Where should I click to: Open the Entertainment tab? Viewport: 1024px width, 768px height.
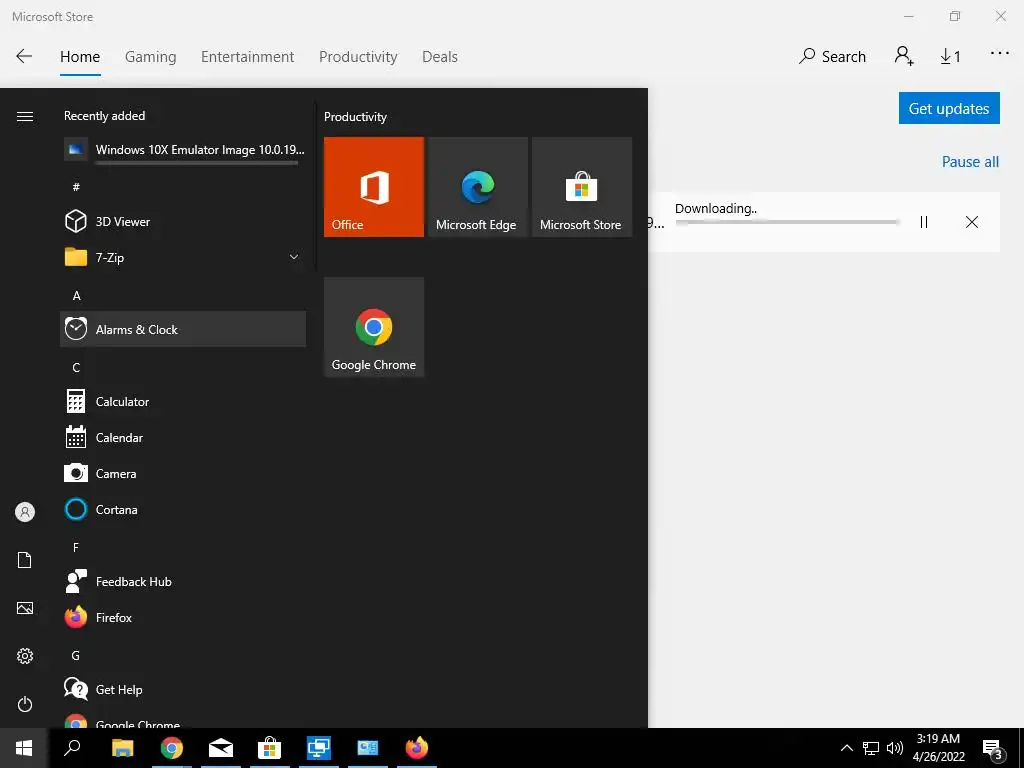(x=248, y=57)
